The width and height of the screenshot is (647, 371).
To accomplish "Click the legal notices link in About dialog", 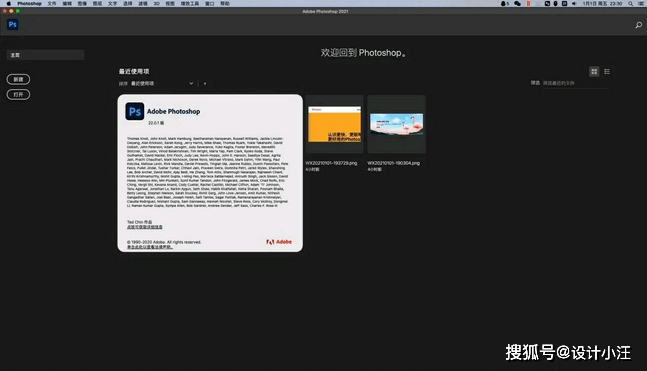I will pyautogui.click(x=150, y=247).
